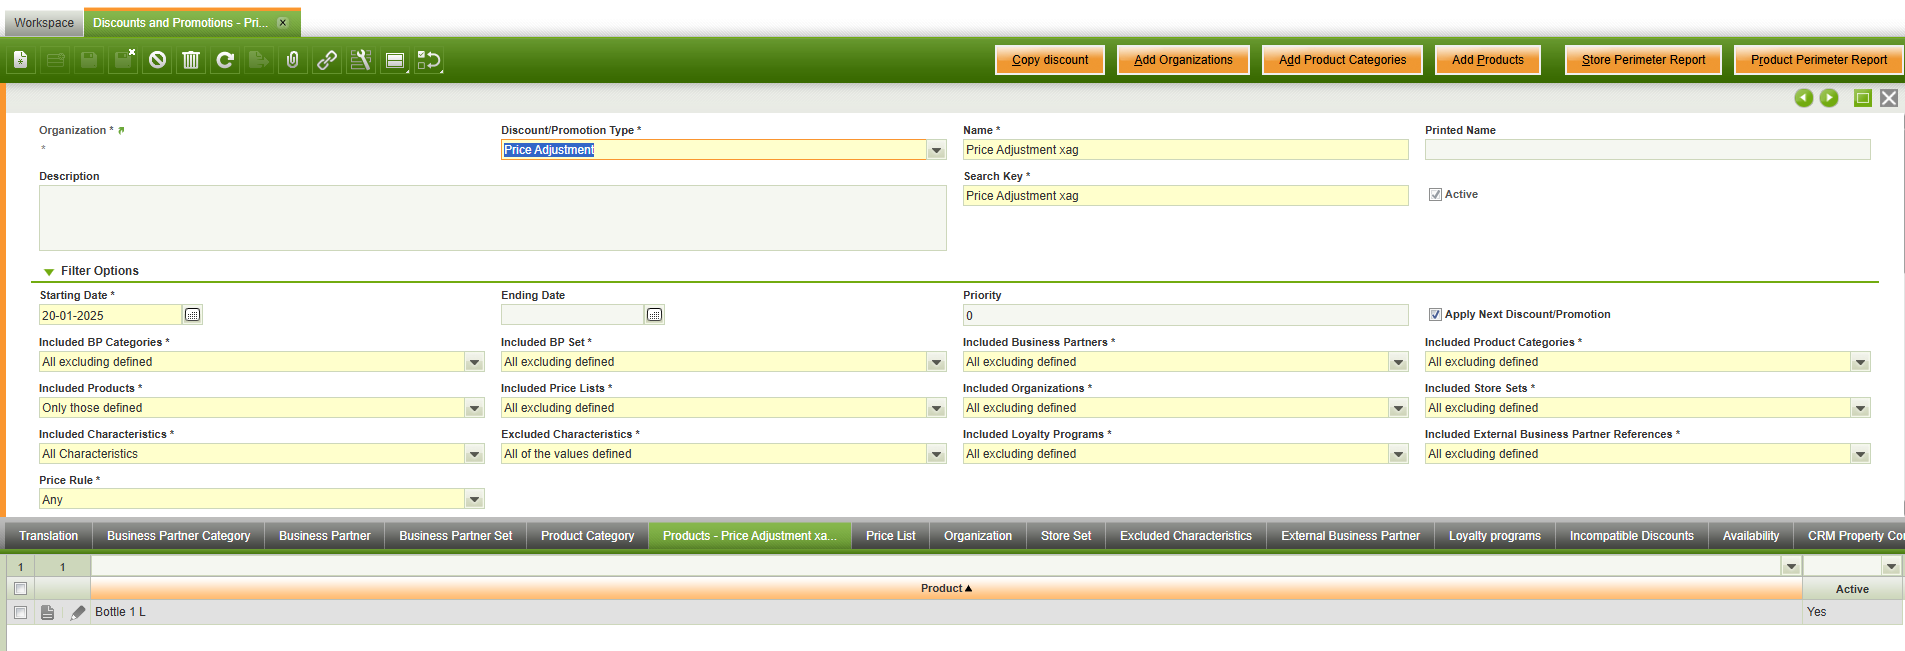1905x651 pixels.
Task: Open the Discount/Promotion Type dropdown
Action: 936,150
